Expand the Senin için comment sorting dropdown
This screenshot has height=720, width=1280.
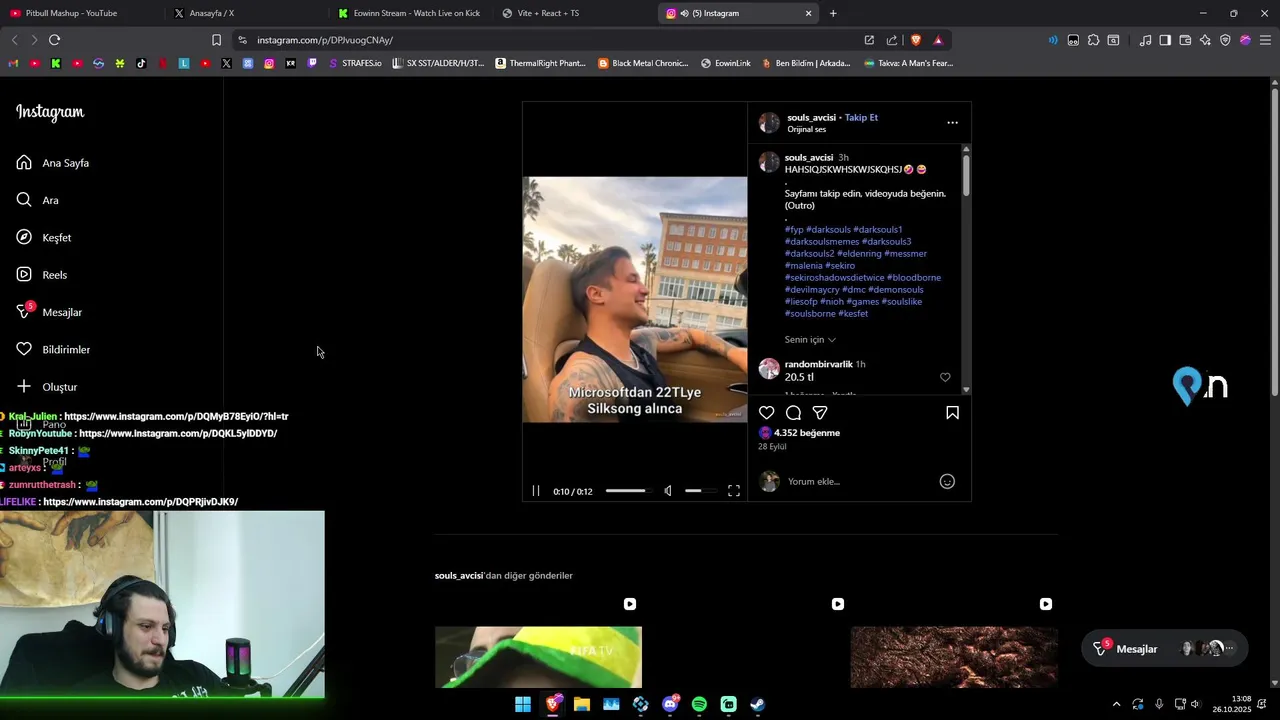[810, 340]
